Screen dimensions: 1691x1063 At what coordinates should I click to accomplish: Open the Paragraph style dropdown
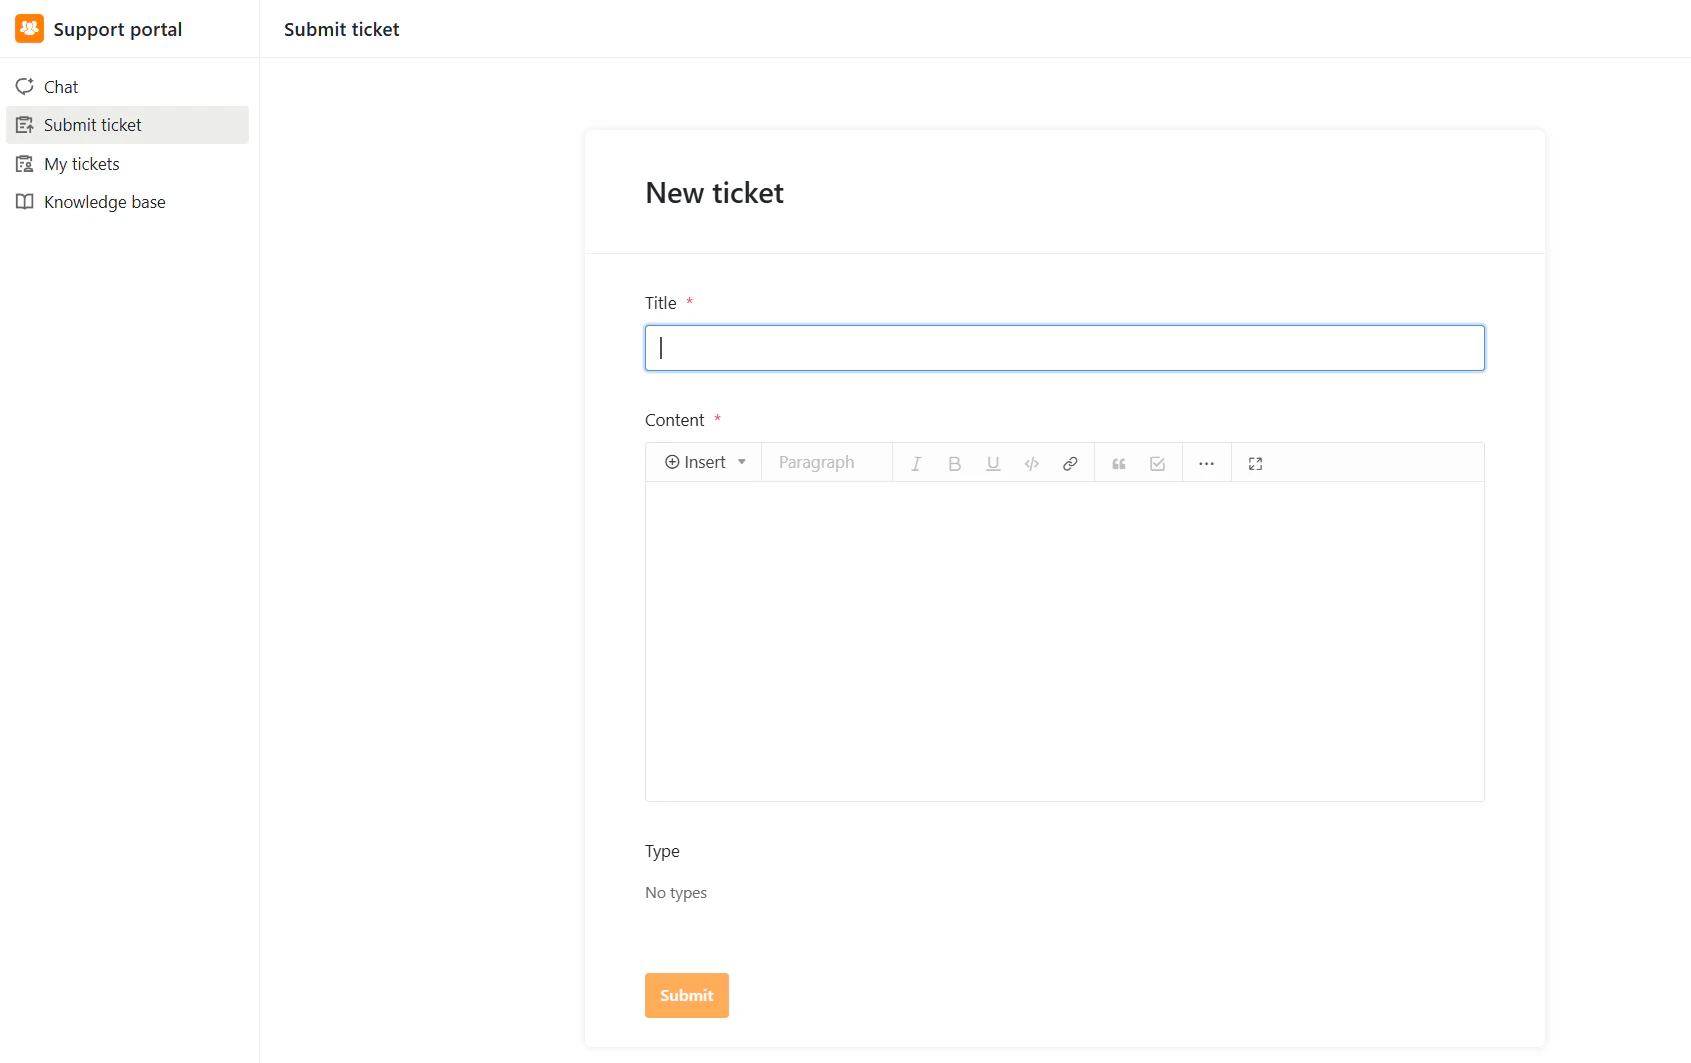pyautogui.click(x=826, y=462)
